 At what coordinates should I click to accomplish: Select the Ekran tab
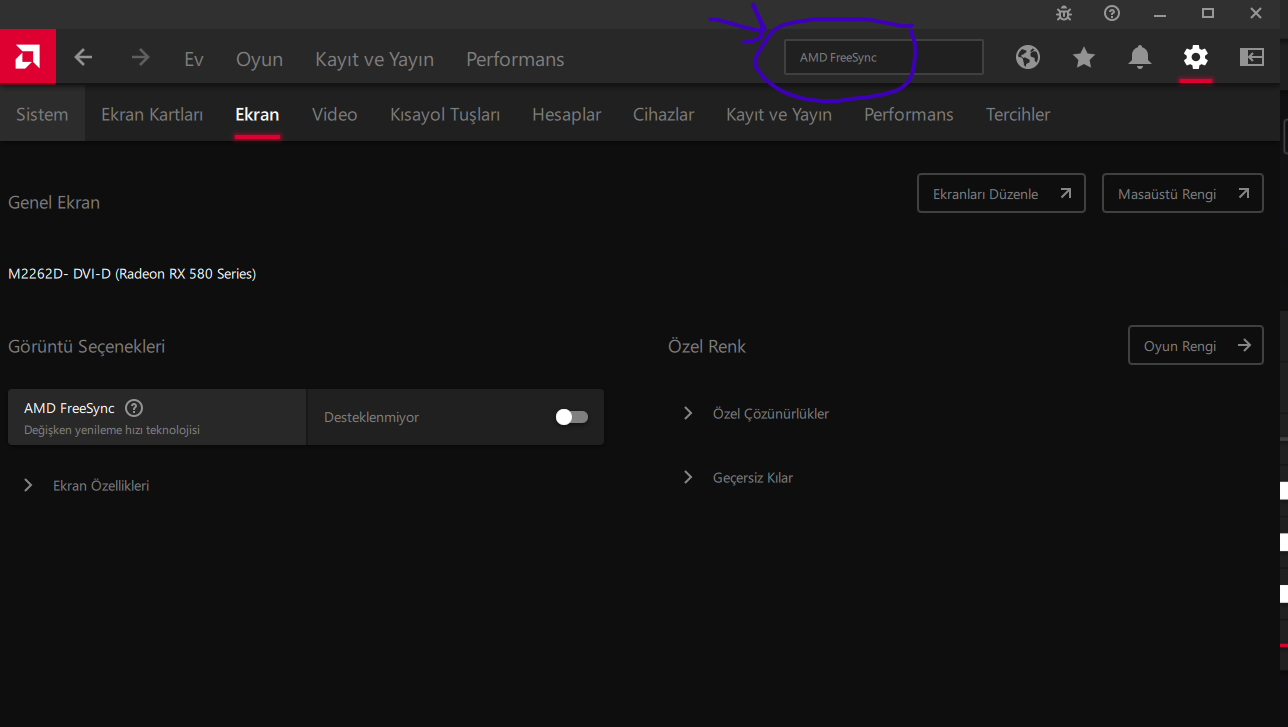click(x=257, y=114)
